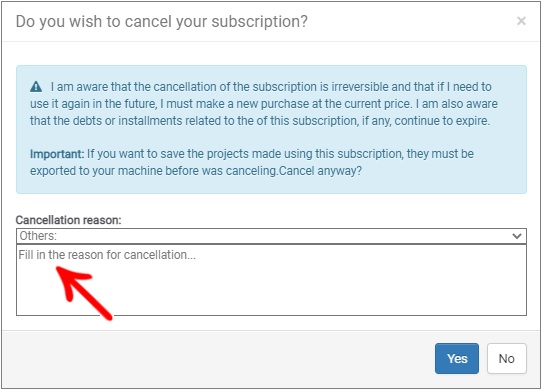Select the 'Others:' text in combo box
This screenshot has width=543, height=391.
click(x=38, y=236)
